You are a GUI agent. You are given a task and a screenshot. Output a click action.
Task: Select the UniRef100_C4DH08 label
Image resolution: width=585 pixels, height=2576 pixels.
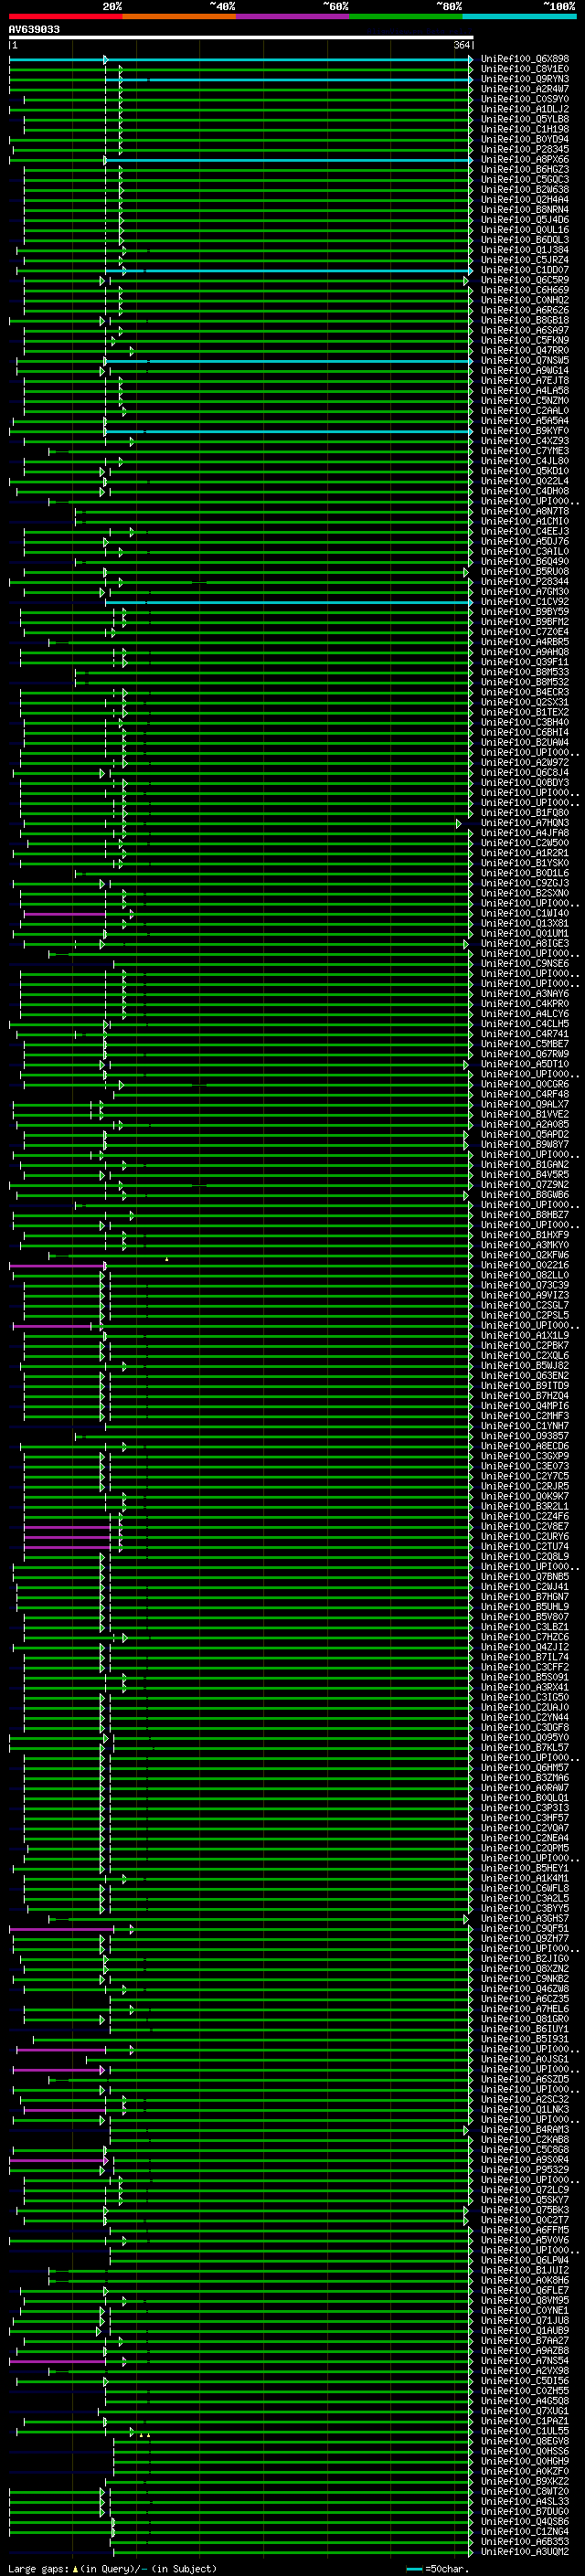point(525,492)
